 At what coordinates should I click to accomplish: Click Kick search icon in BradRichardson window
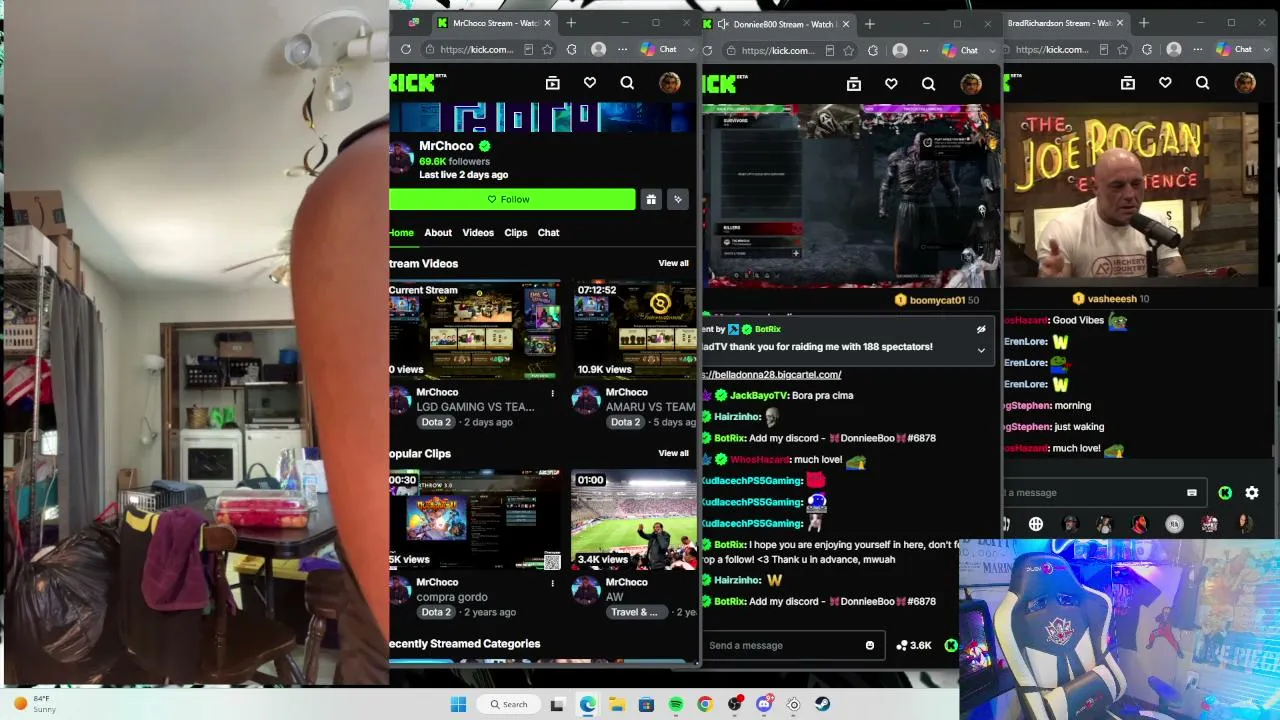pos(1202,83)
